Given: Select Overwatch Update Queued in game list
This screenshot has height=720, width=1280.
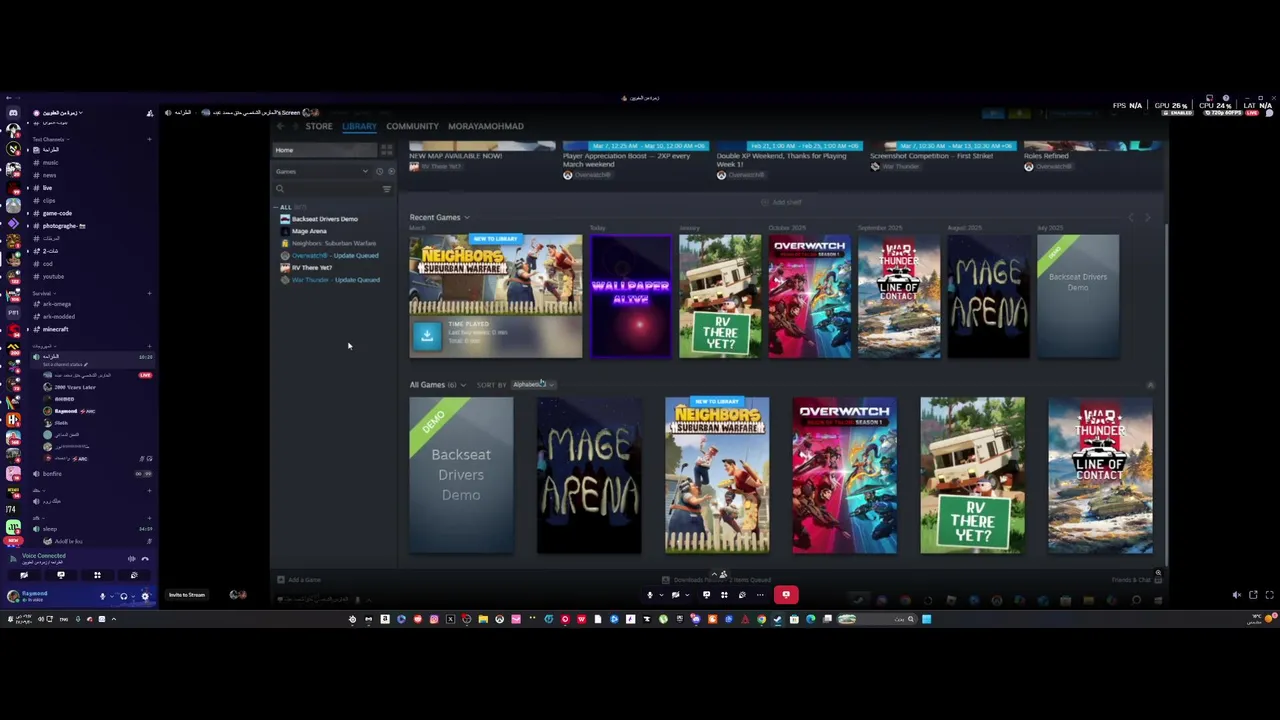Looking at the screenshot, I should click(334, 255).
